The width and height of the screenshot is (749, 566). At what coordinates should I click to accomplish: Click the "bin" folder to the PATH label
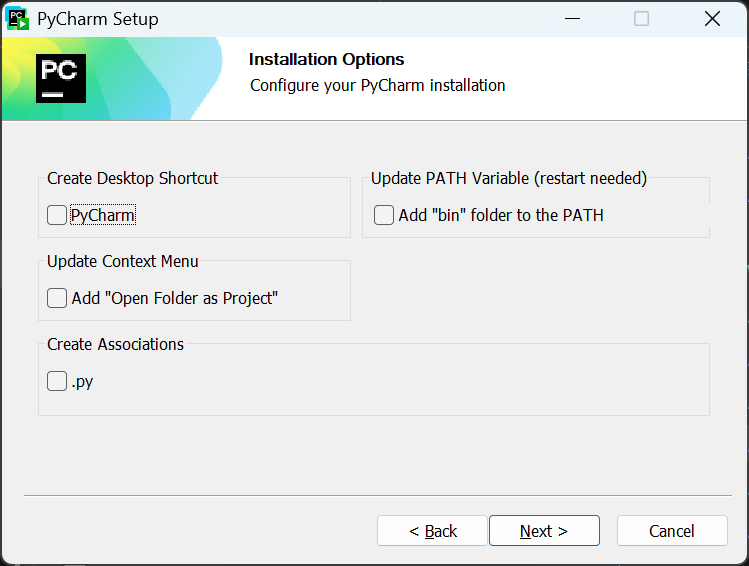[x=501, y=215]
